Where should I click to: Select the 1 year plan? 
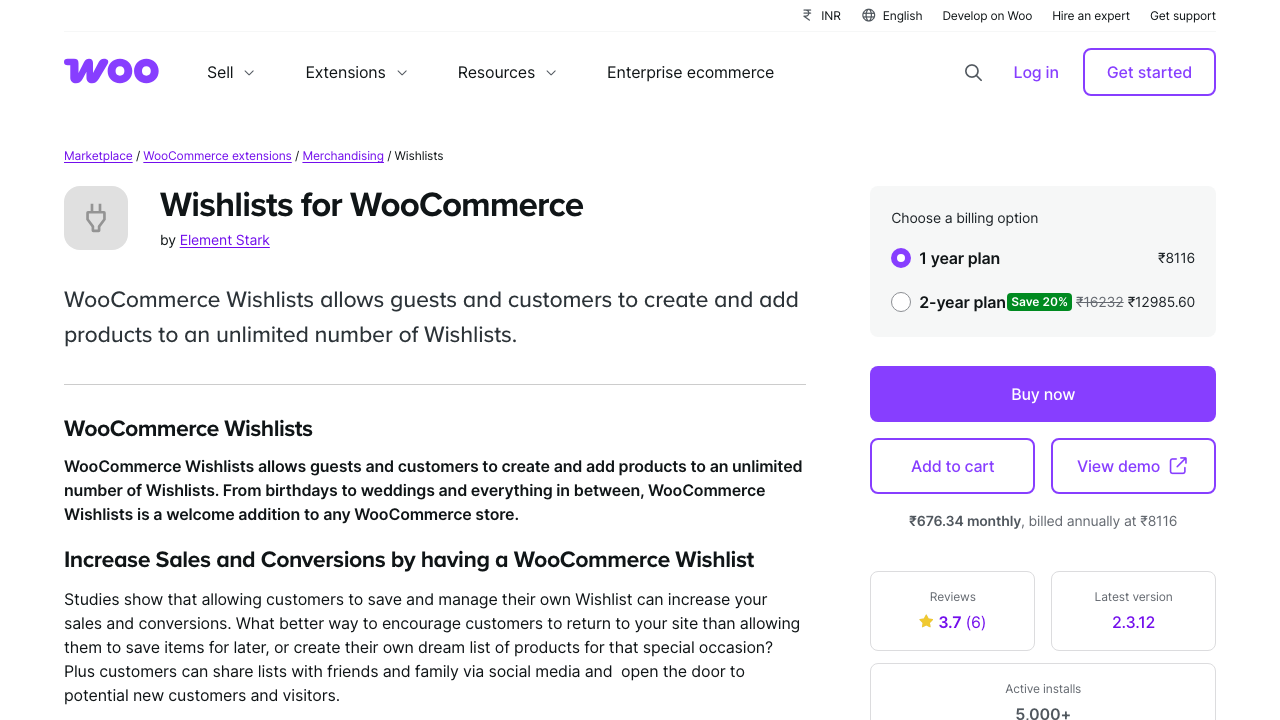[x=900, y=258]
